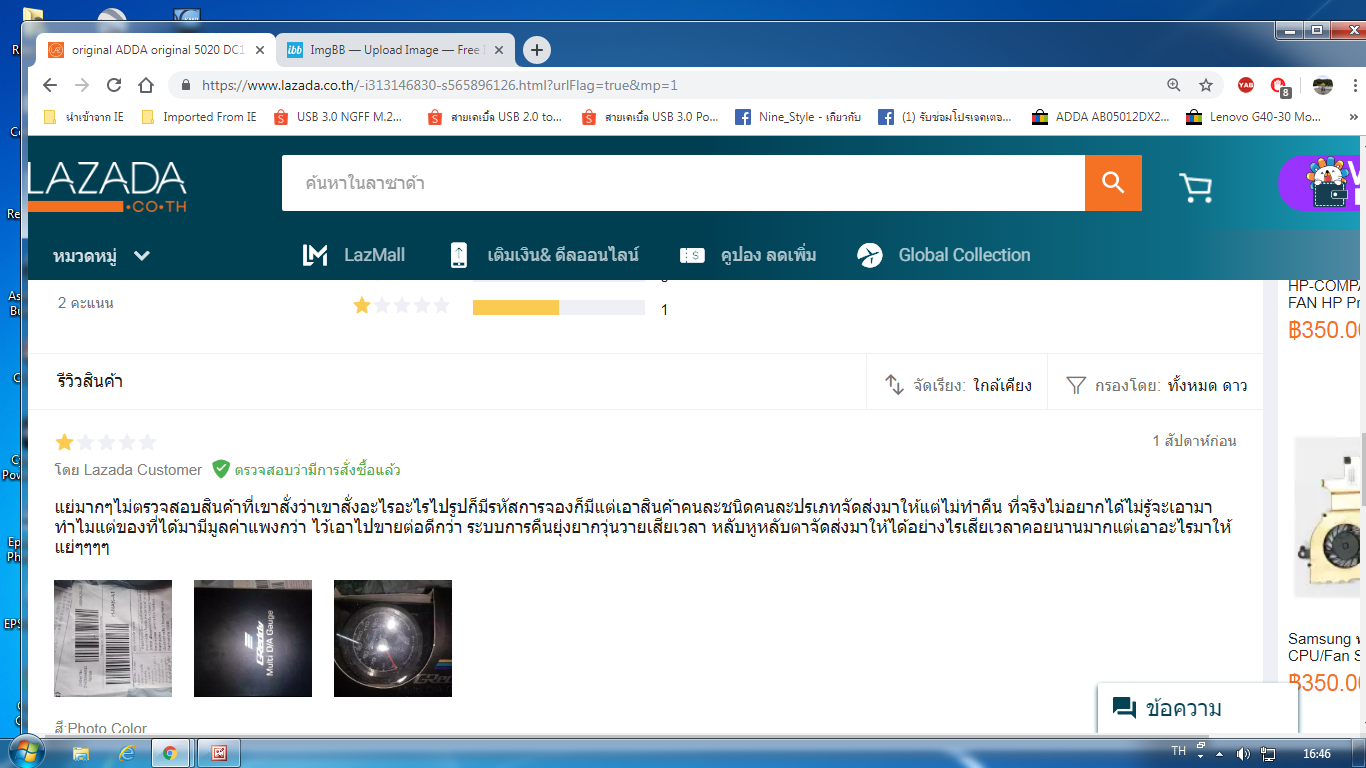The image size is (1366, 768).
Task: Open the ข้อความ chat message button
Action: coord(1197,709)
